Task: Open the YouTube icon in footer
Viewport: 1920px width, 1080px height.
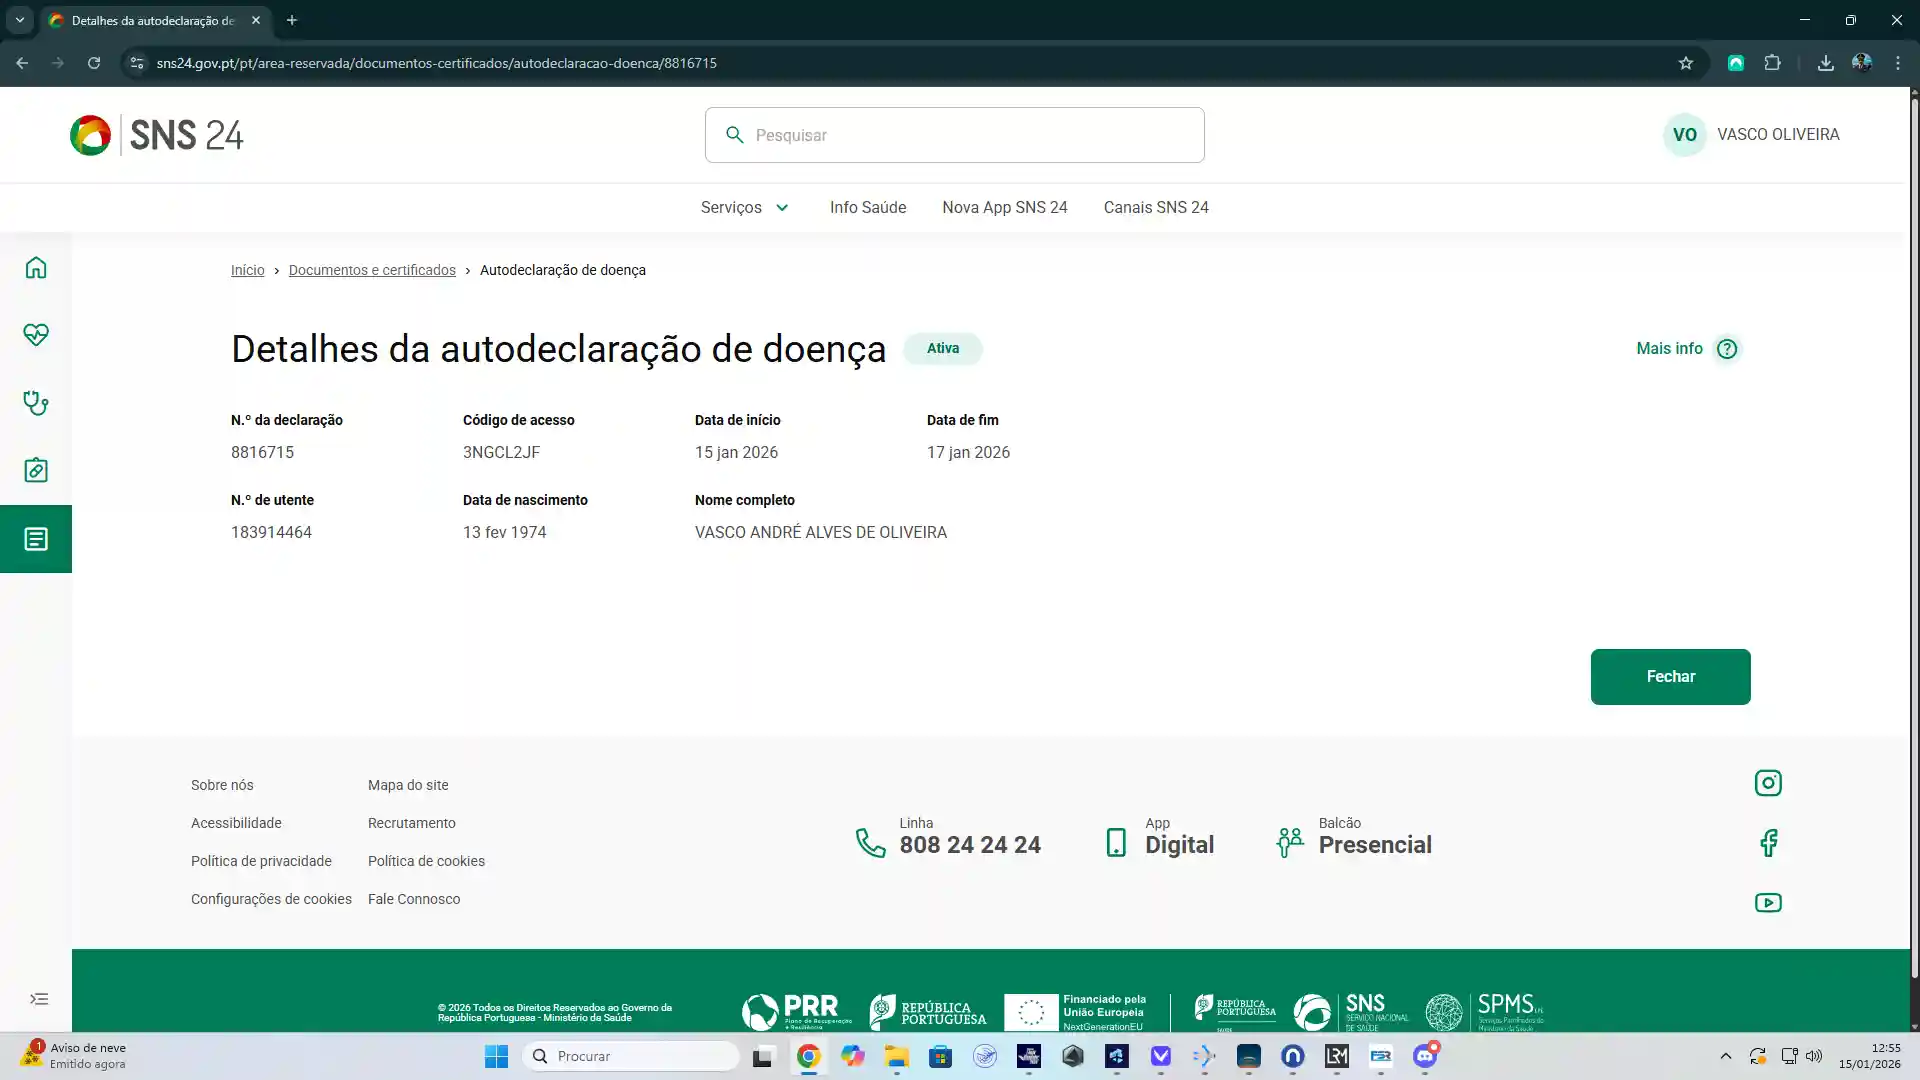Action: click(x=1768, y=903)
